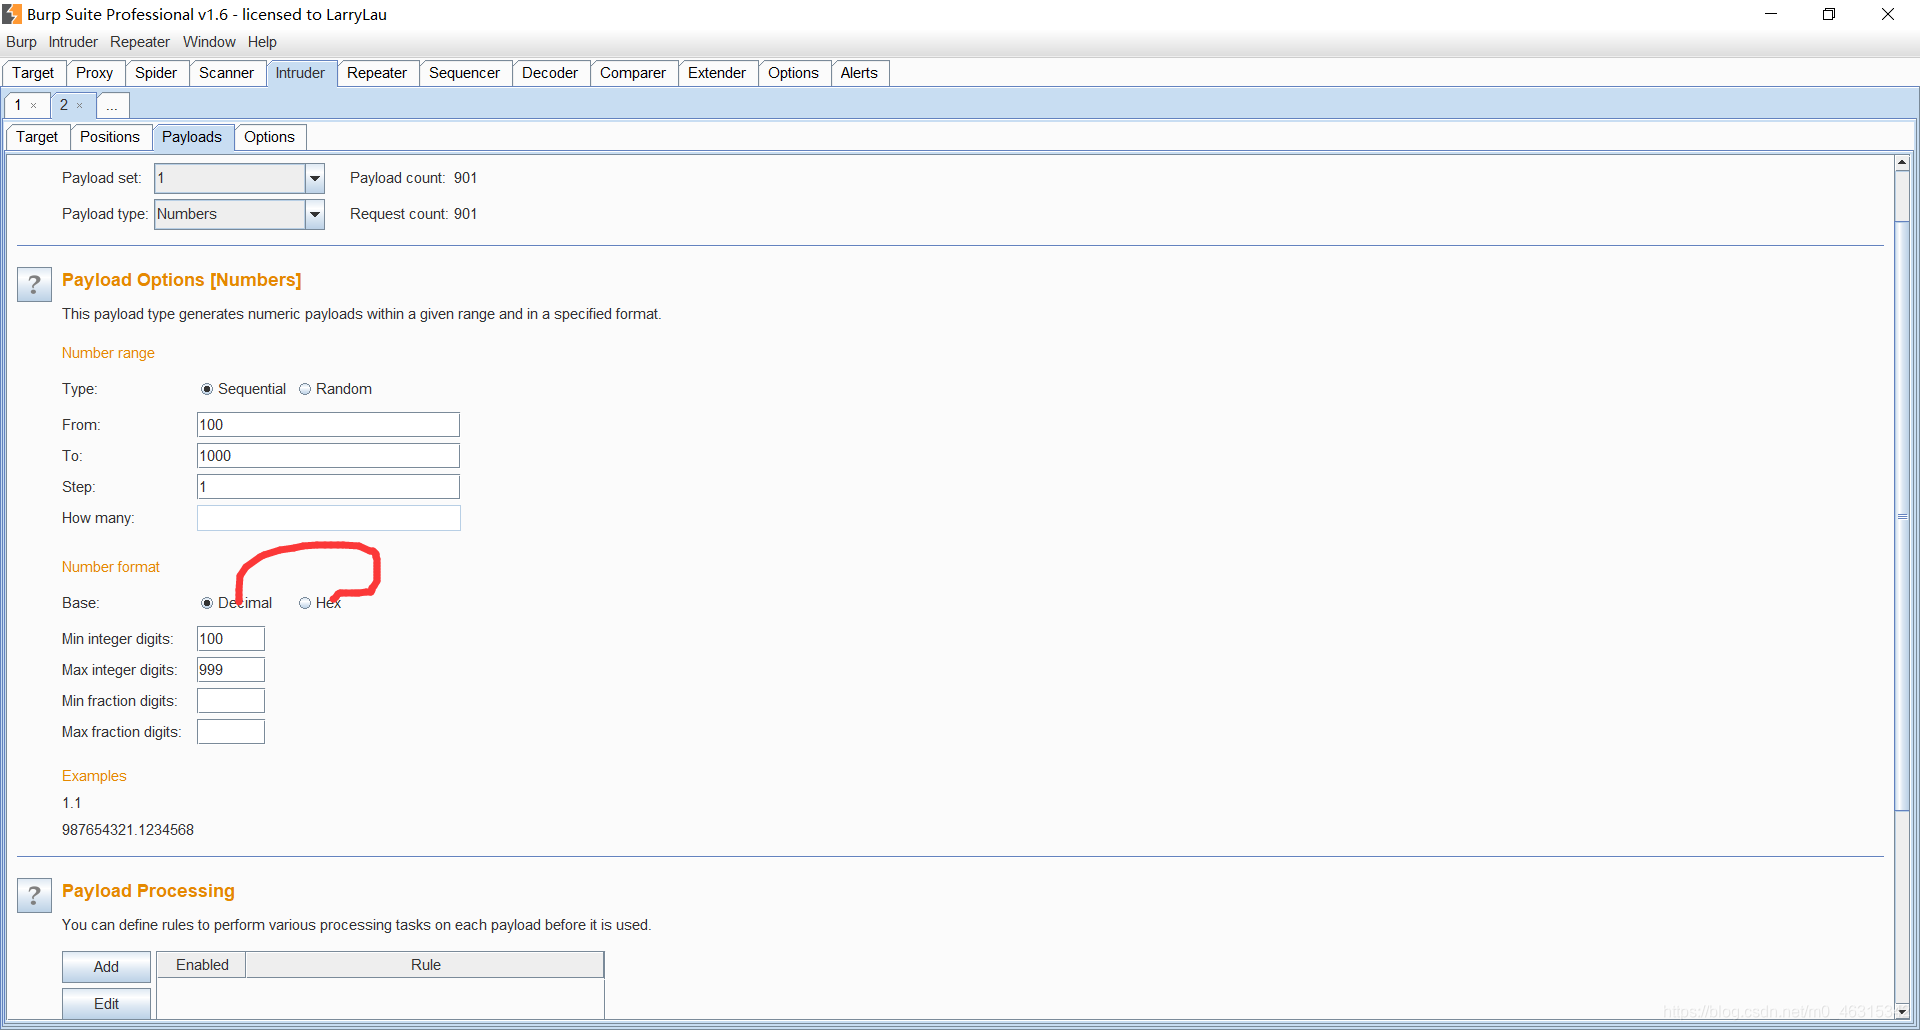Screen dimensions: 1920x1030
Task: Close intruder attack tab 2
Action: [80, 105]
